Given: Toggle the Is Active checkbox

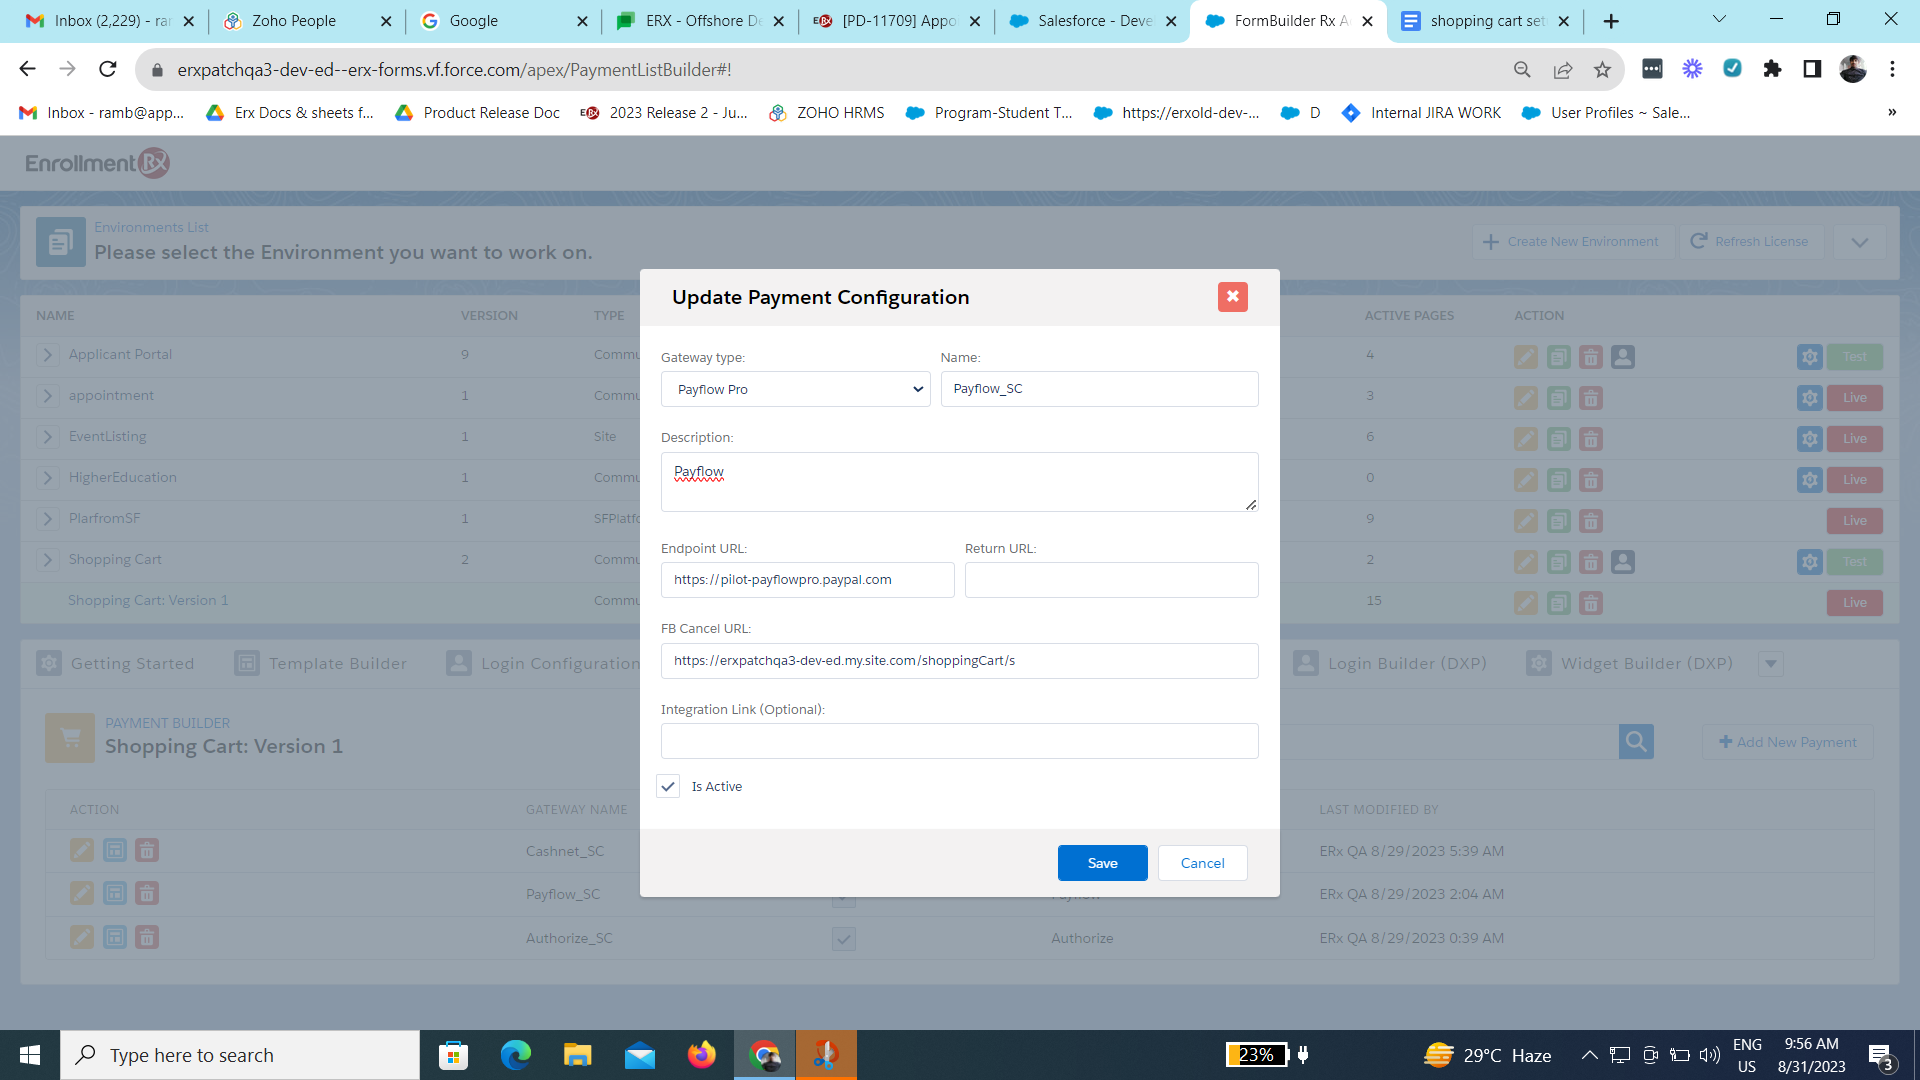Looking at the screenshot, I should (668, 787).
